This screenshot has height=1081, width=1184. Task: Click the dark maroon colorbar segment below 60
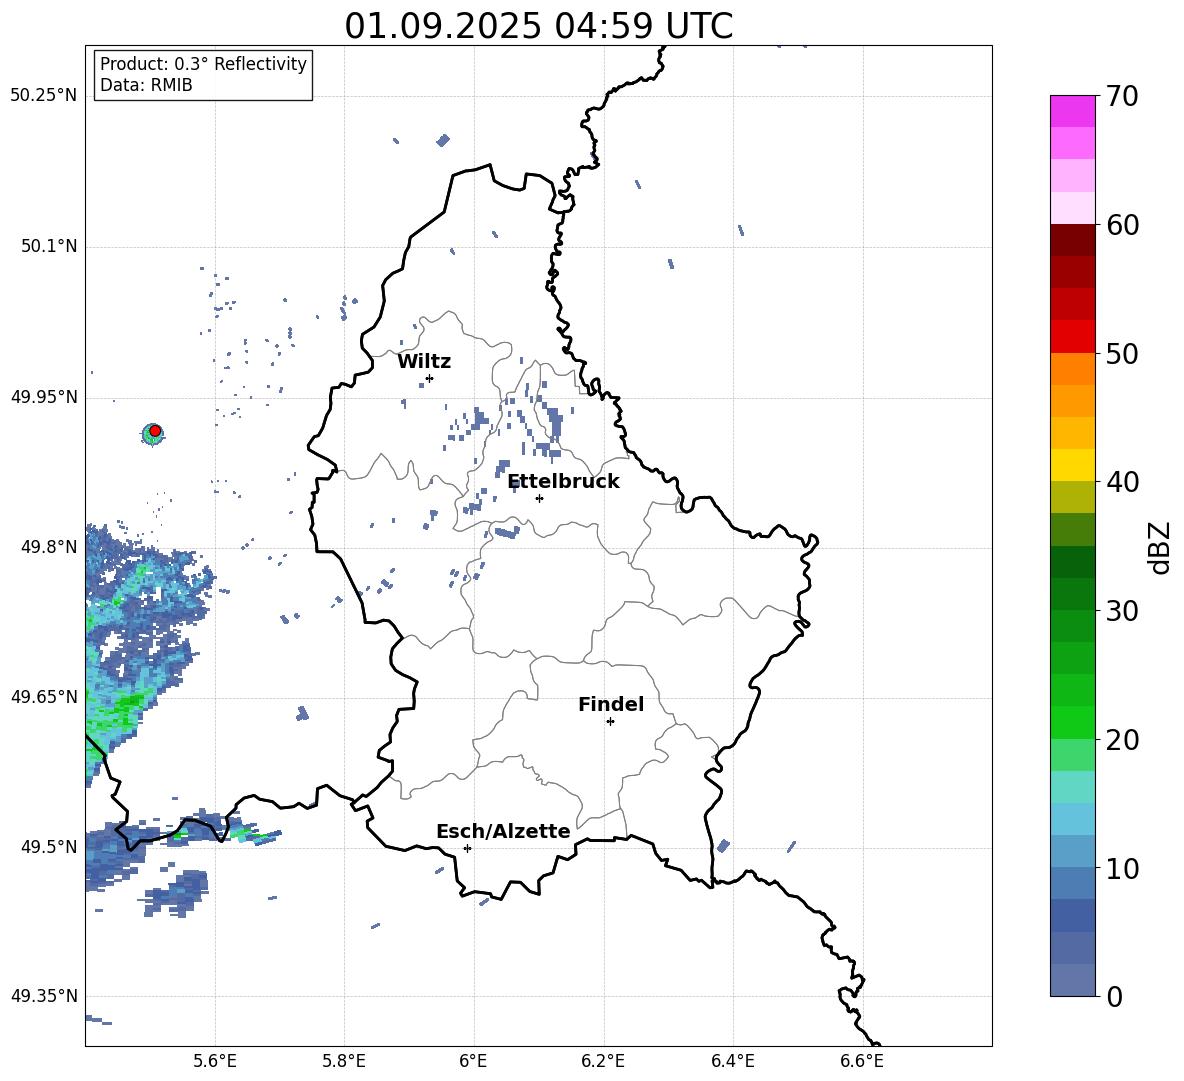[x=1072, y=240]
